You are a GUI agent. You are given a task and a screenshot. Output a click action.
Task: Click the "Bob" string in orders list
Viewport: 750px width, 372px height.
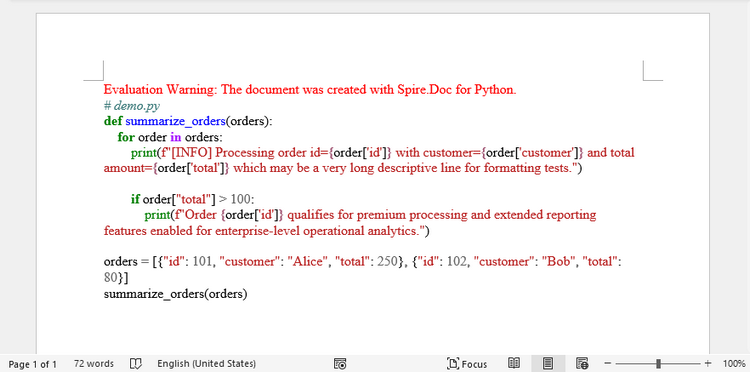coord(559,262)
